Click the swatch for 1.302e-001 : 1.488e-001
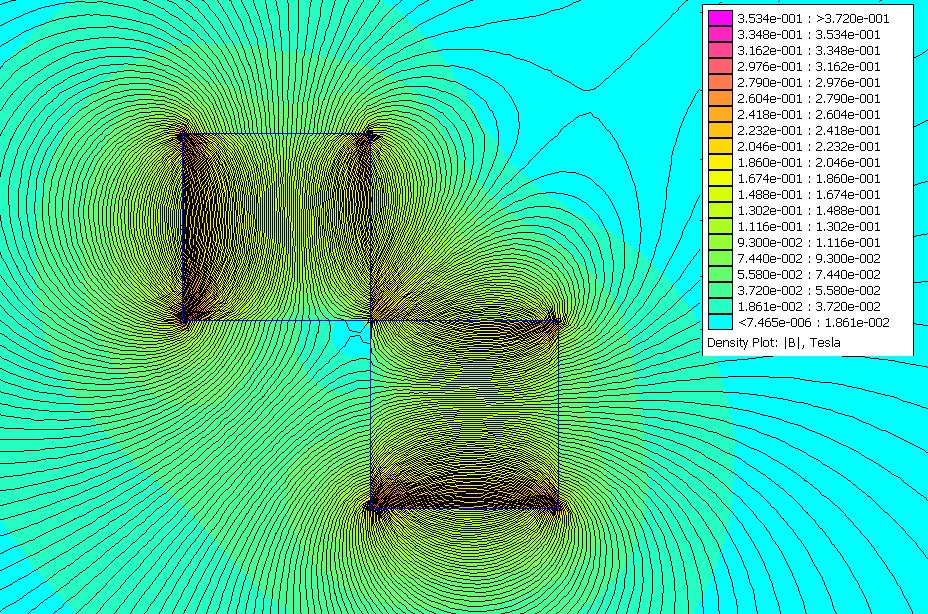 pyautogui.click(x=720, y=210)
